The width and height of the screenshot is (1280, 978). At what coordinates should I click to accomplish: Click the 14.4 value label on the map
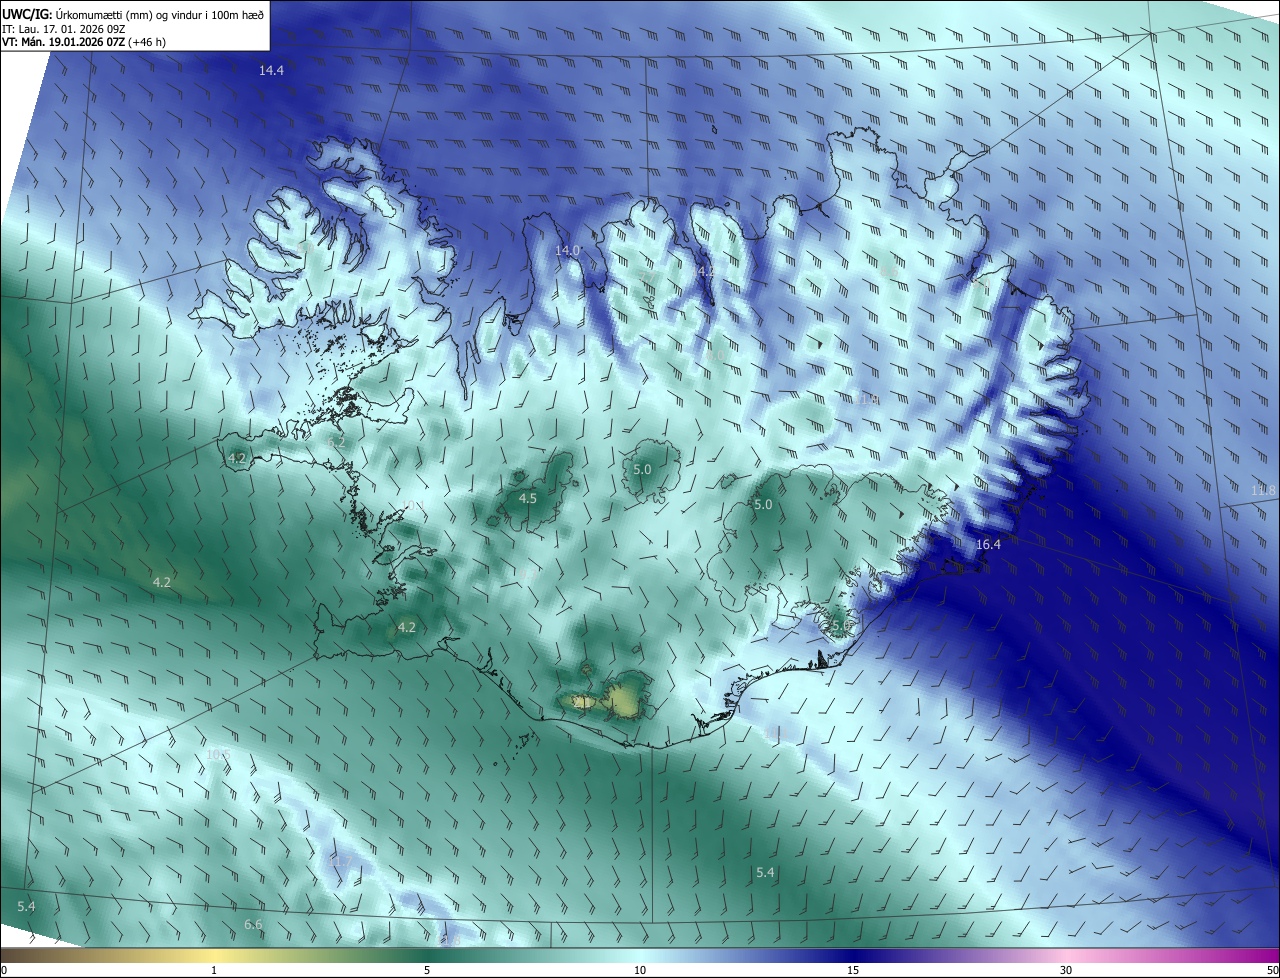coord(271,71)
